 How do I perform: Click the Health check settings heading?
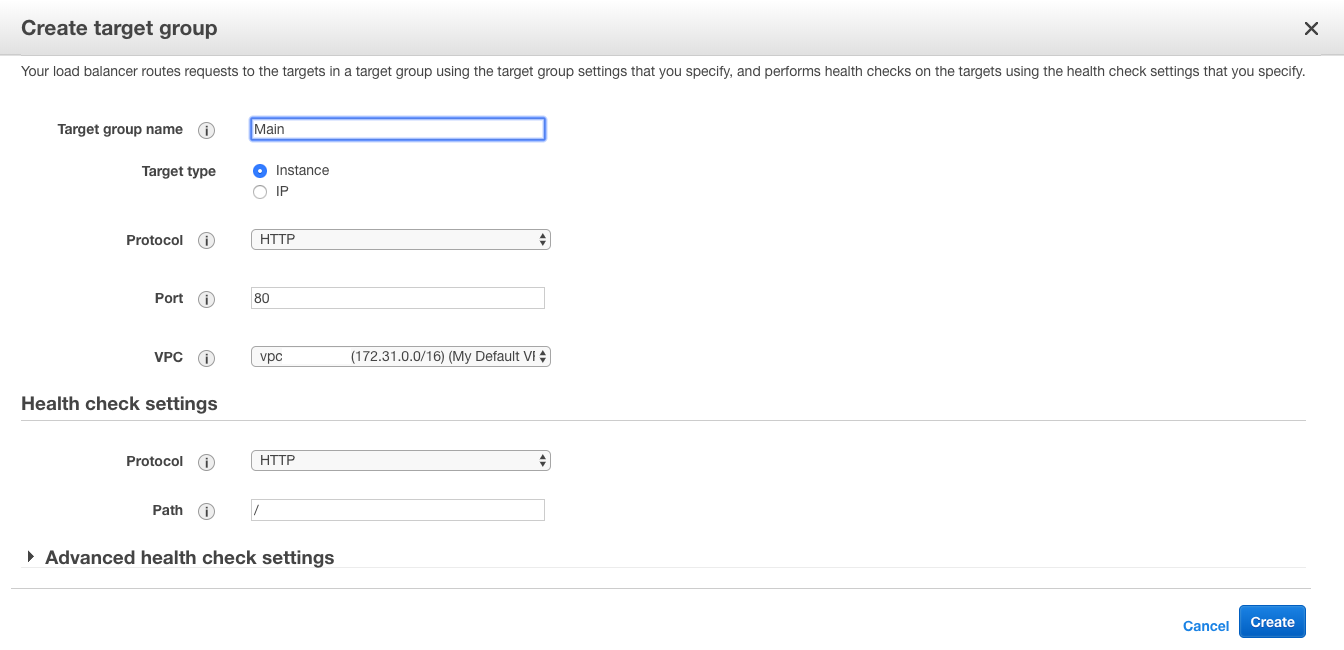click(x=119, y=404)
